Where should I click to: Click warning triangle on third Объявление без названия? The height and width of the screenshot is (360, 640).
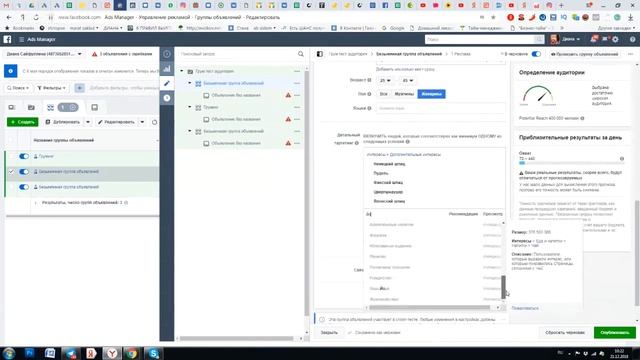(288, 143)
